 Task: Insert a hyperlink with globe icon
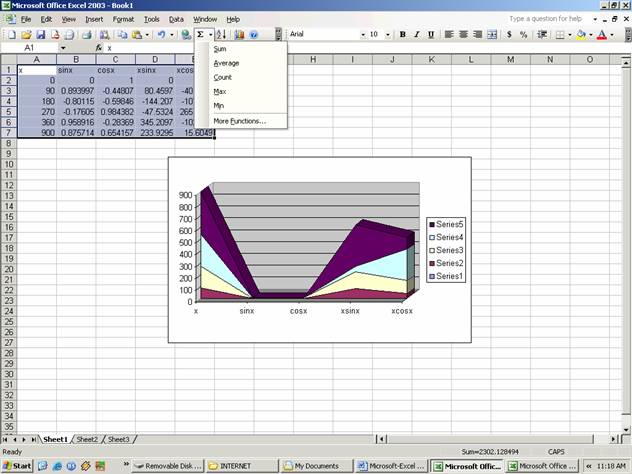click(185, 35)
